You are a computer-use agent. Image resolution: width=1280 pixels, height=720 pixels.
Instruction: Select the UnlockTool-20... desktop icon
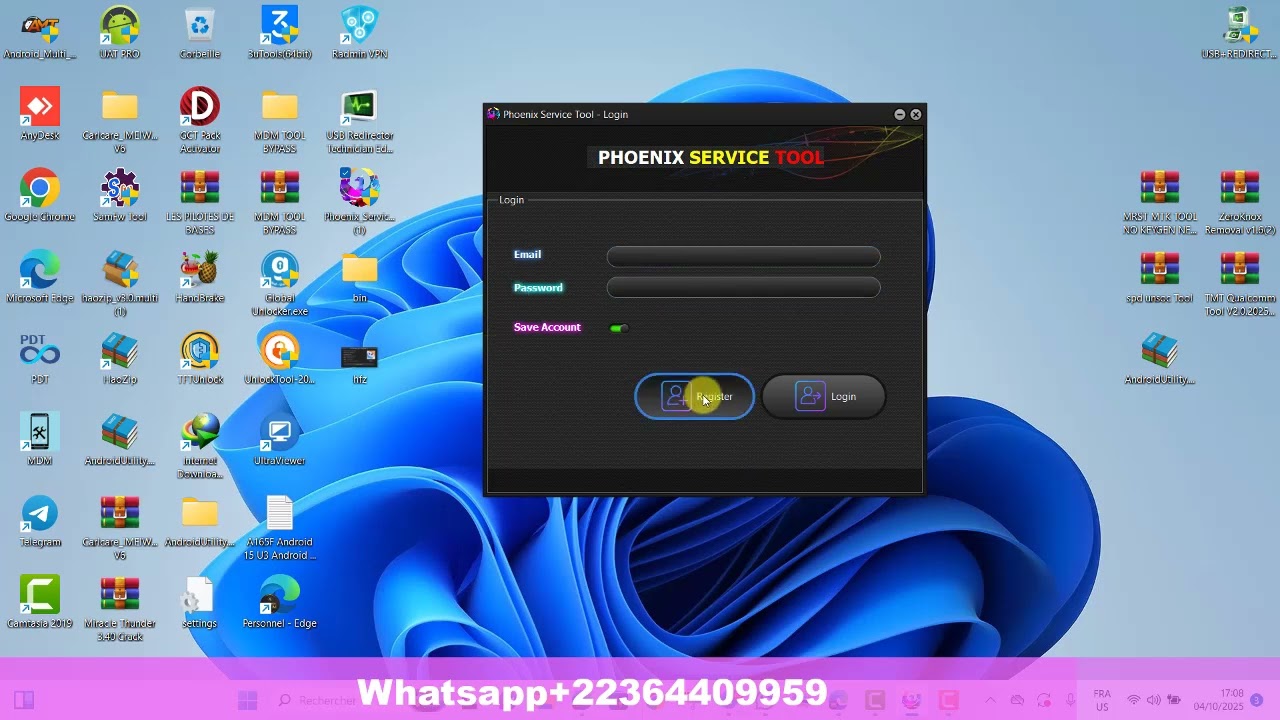280,358
